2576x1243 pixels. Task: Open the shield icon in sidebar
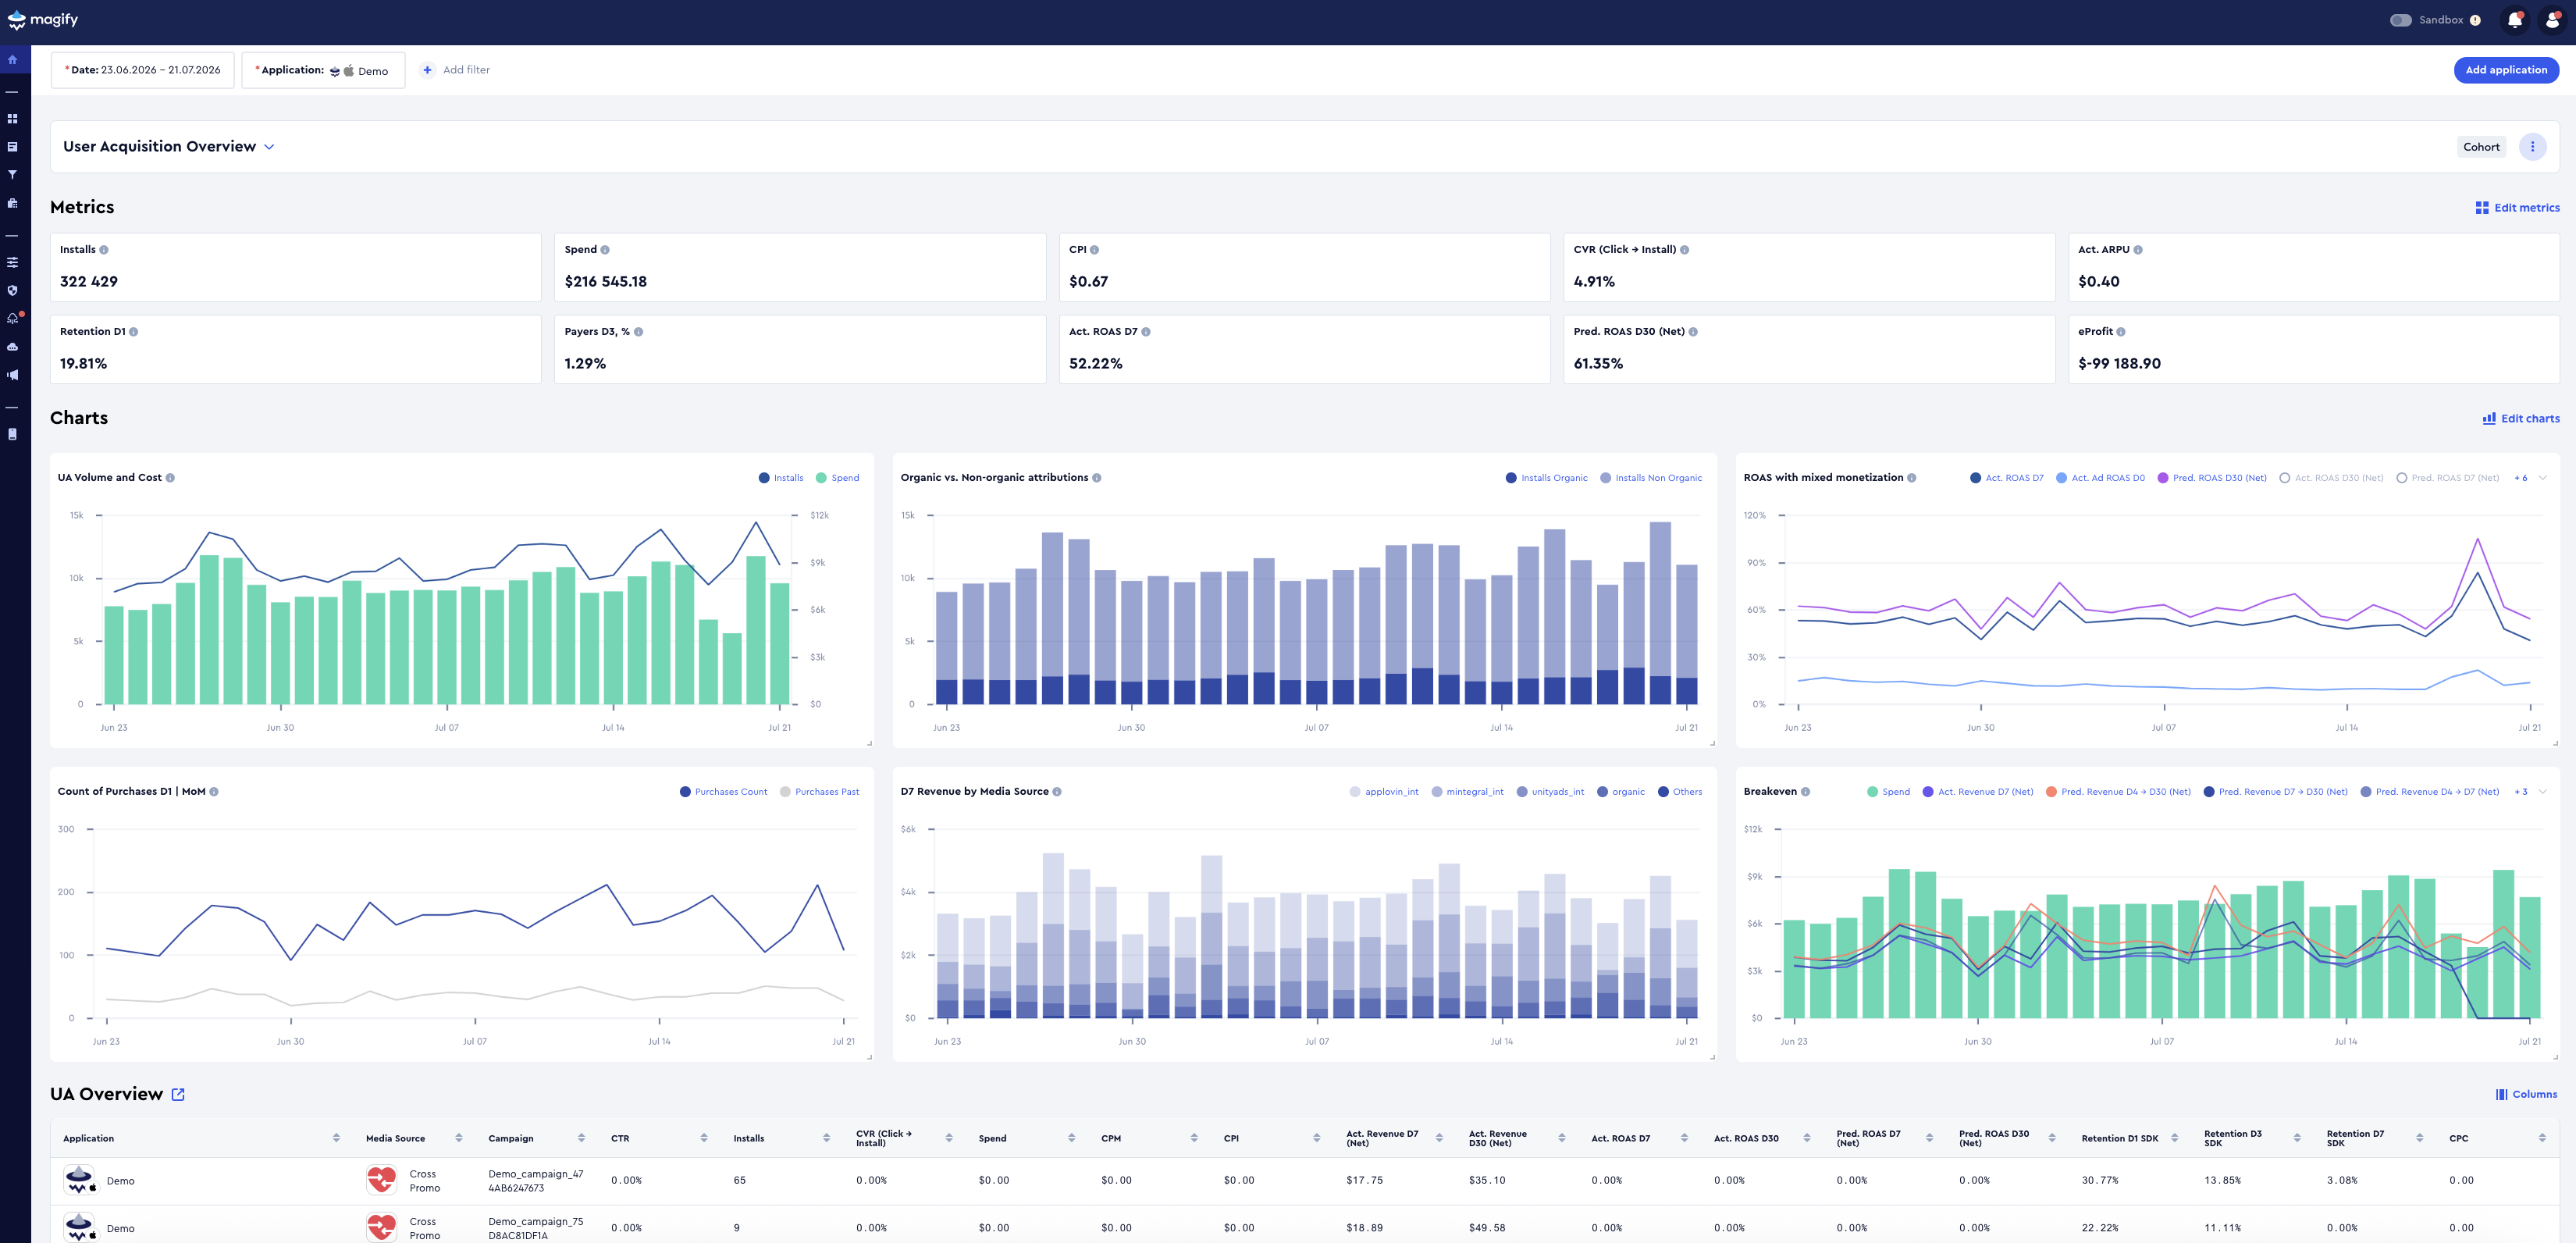pyautogui.click(x=12, y=290)
